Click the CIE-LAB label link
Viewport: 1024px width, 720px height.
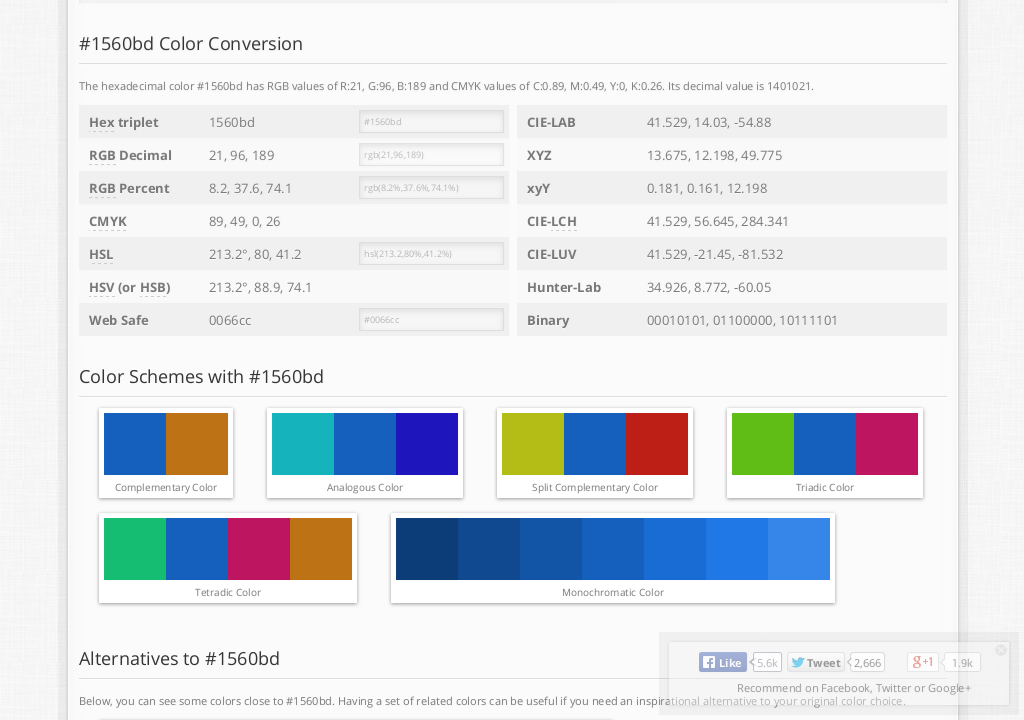pos(551,122)
